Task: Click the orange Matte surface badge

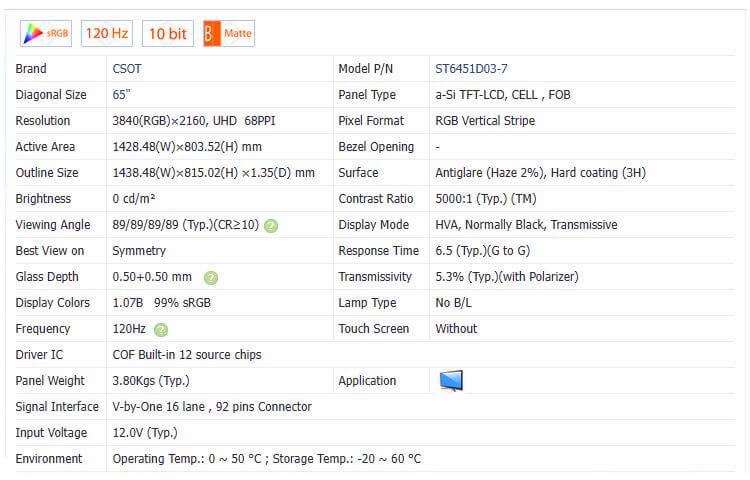Action: pyautogui.click(x=228, y=34)
